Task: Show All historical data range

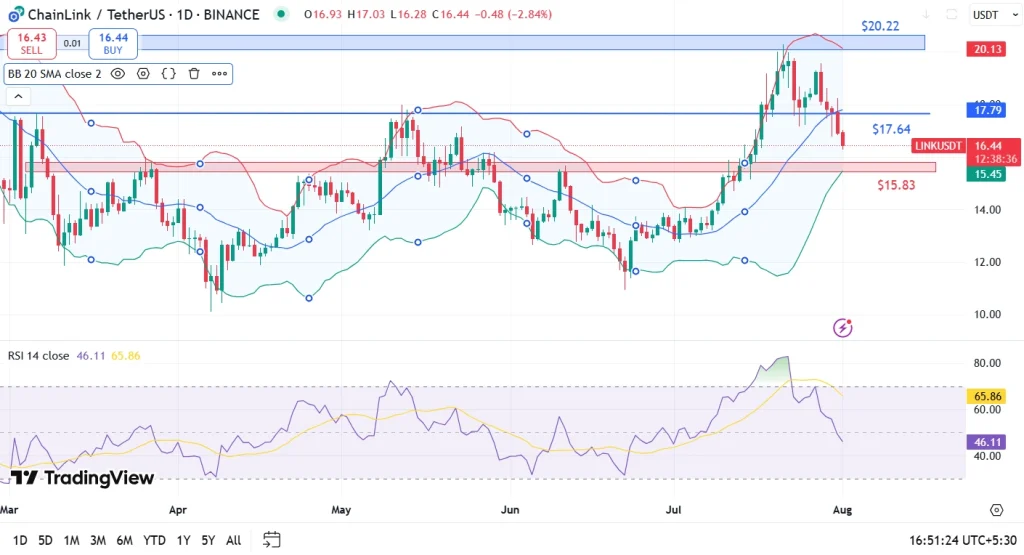Action: click(233, 540)
